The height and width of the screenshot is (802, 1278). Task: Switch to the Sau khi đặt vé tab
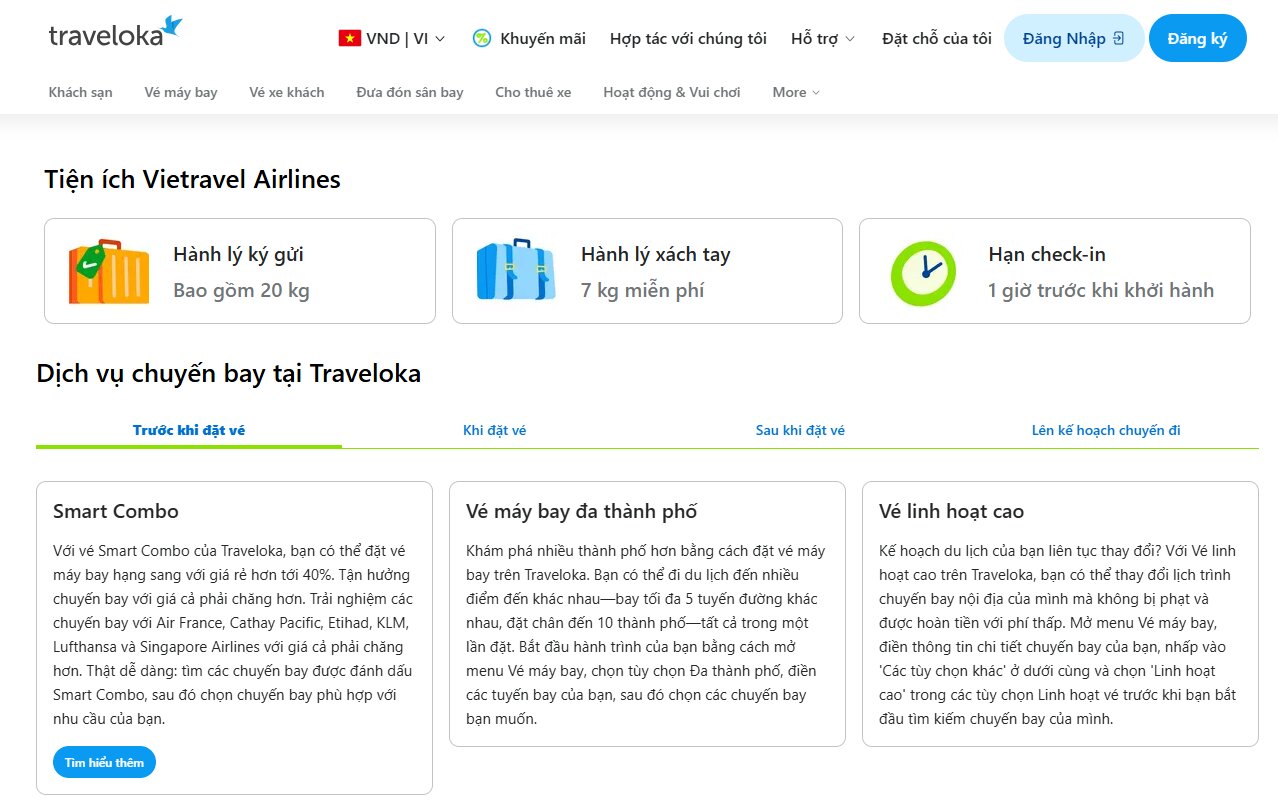tap(800, 430)
